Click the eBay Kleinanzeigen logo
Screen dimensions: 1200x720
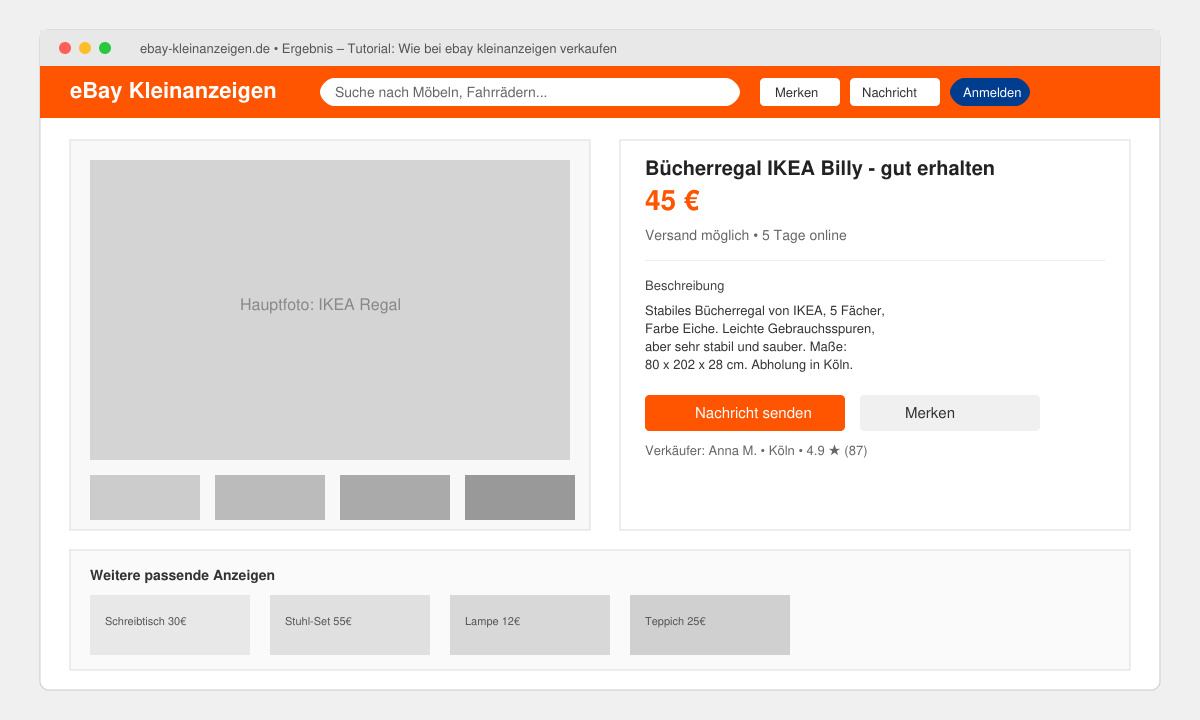point(173,91)
